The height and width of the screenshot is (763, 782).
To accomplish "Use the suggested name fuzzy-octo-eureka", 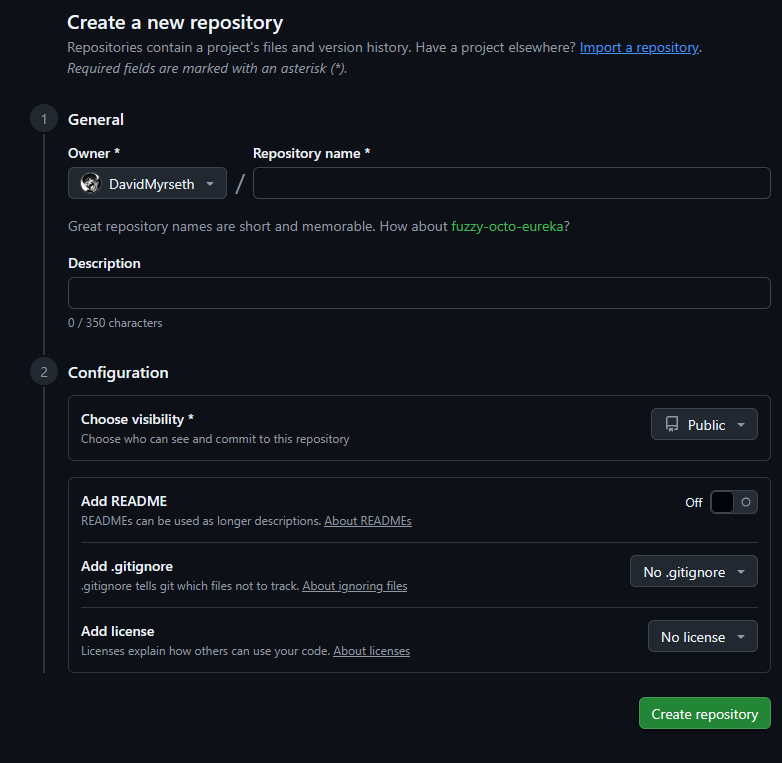I will (509, 227).
